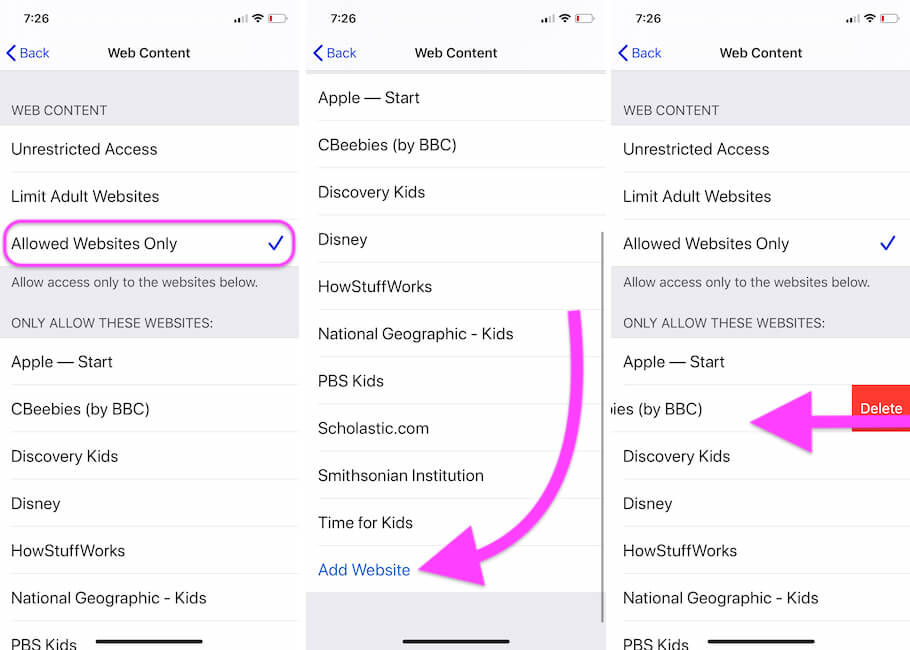Open Apple — Start on the right screen
The width and height of the screenshot is (910, 650).
coord(760,362)
